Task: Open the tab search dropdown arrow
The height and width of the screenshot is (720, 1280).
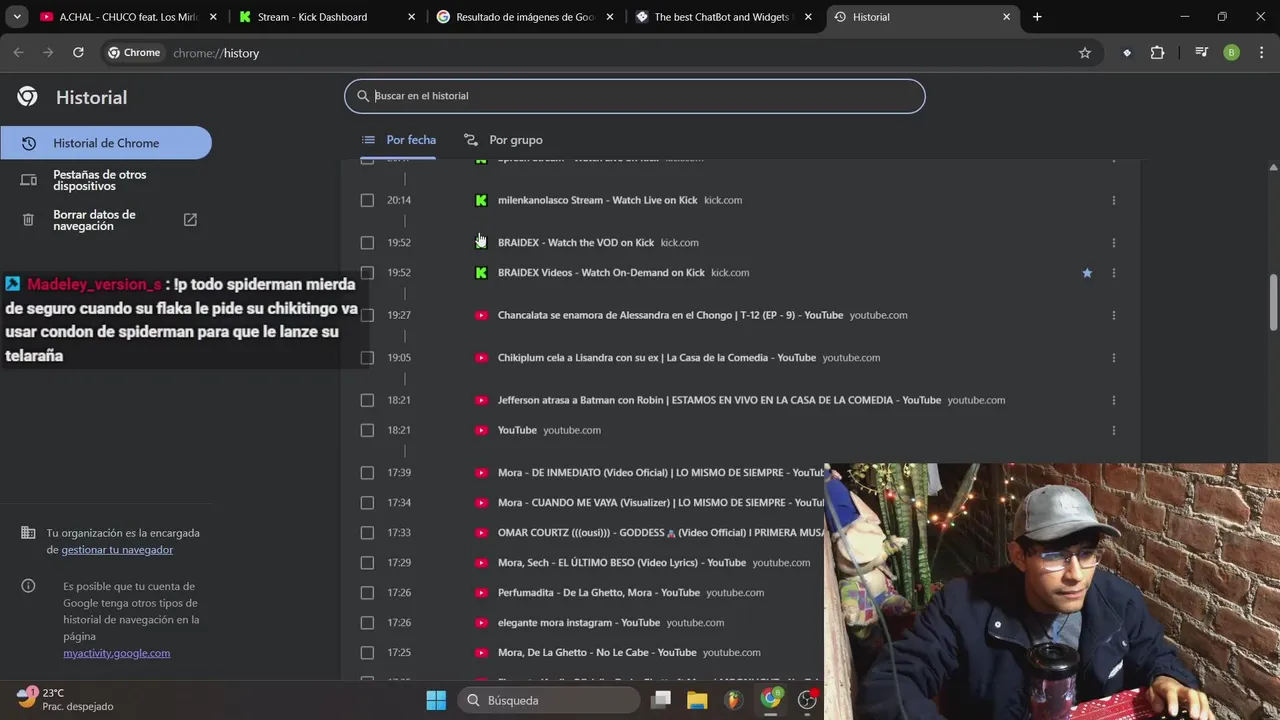Action: tap(17, 17)
